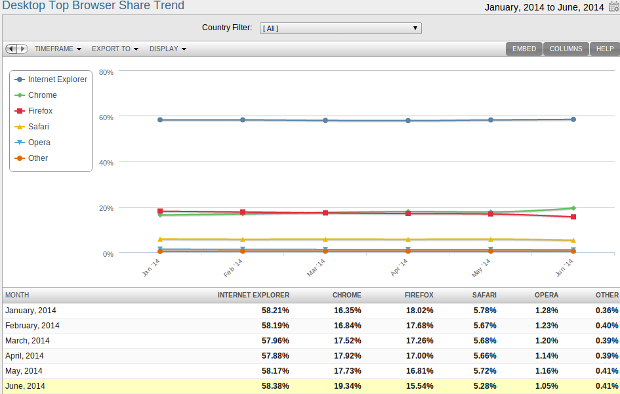Click the EMBED button
The height and width of the screenshot is (394, 620).
[524, 49]
